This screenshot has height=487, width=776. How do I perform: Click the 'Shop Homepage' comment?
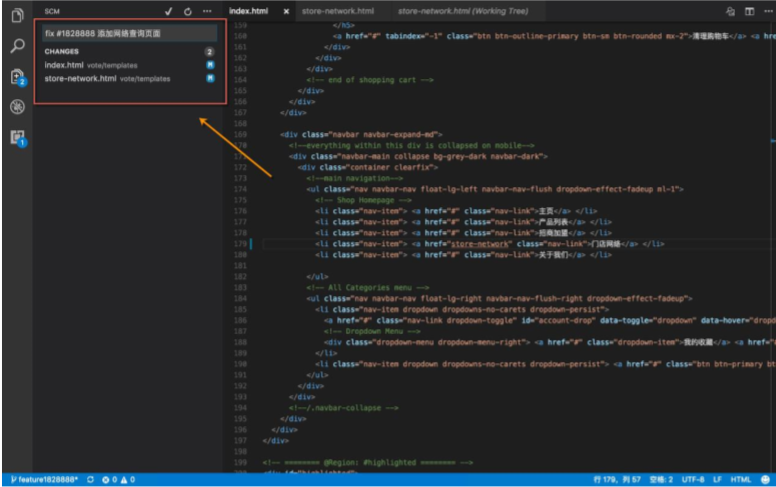(363, 200)
